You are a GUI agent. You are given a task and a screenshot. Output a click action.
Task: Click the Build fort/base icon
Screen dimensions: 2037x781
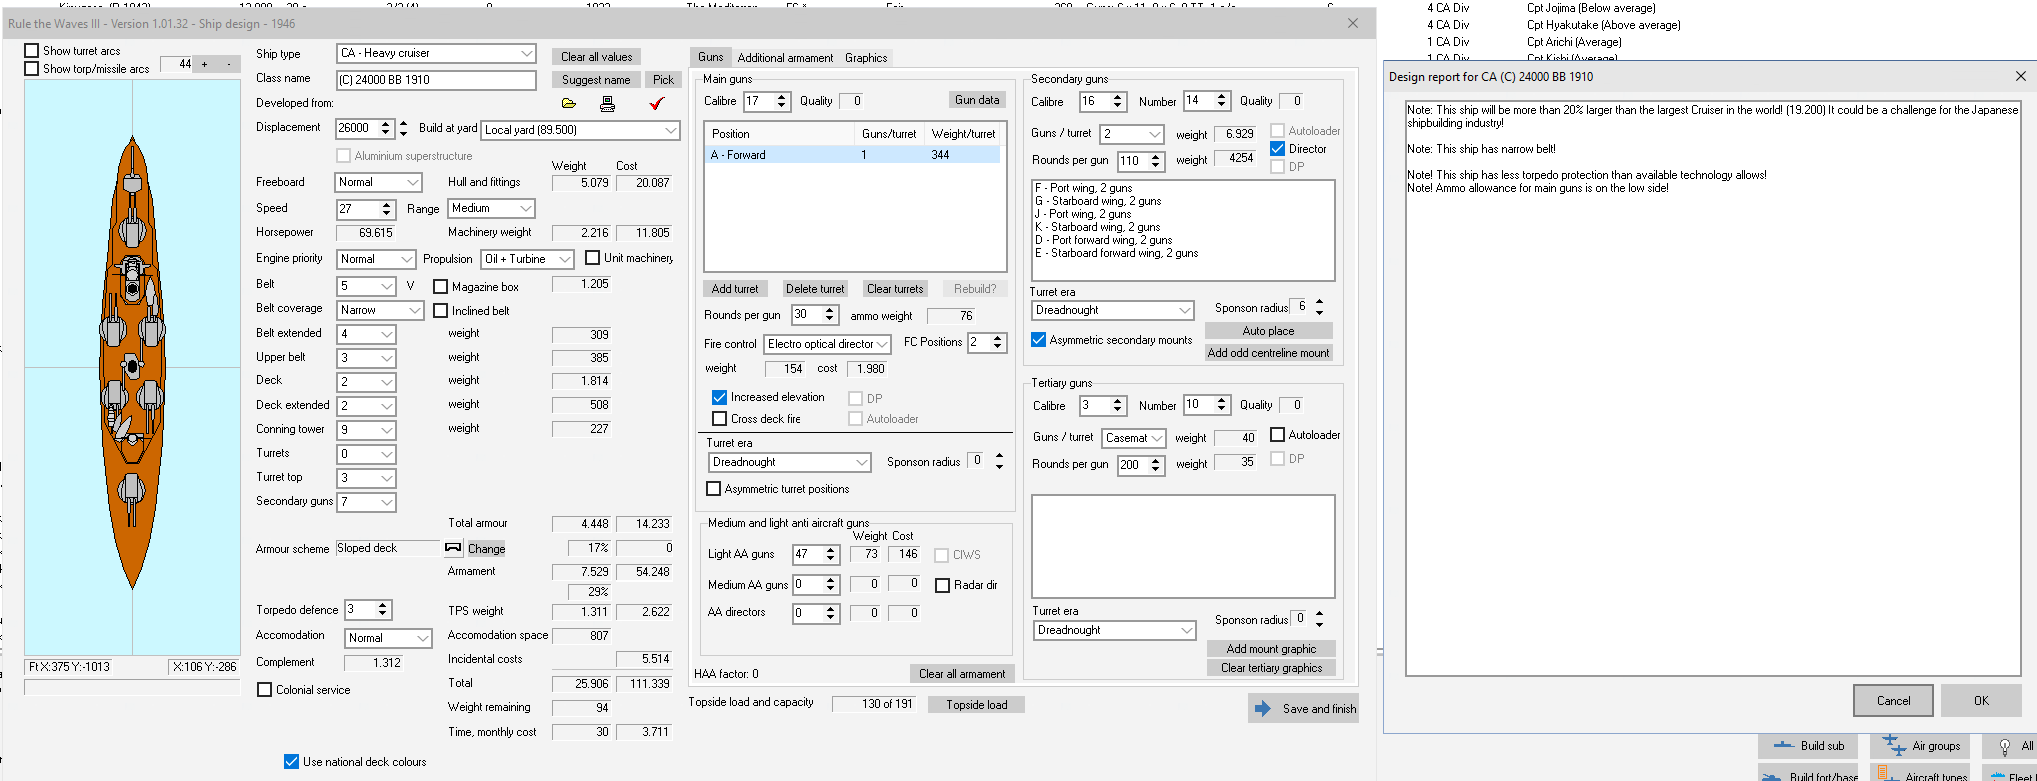(x=1772, y=776)
